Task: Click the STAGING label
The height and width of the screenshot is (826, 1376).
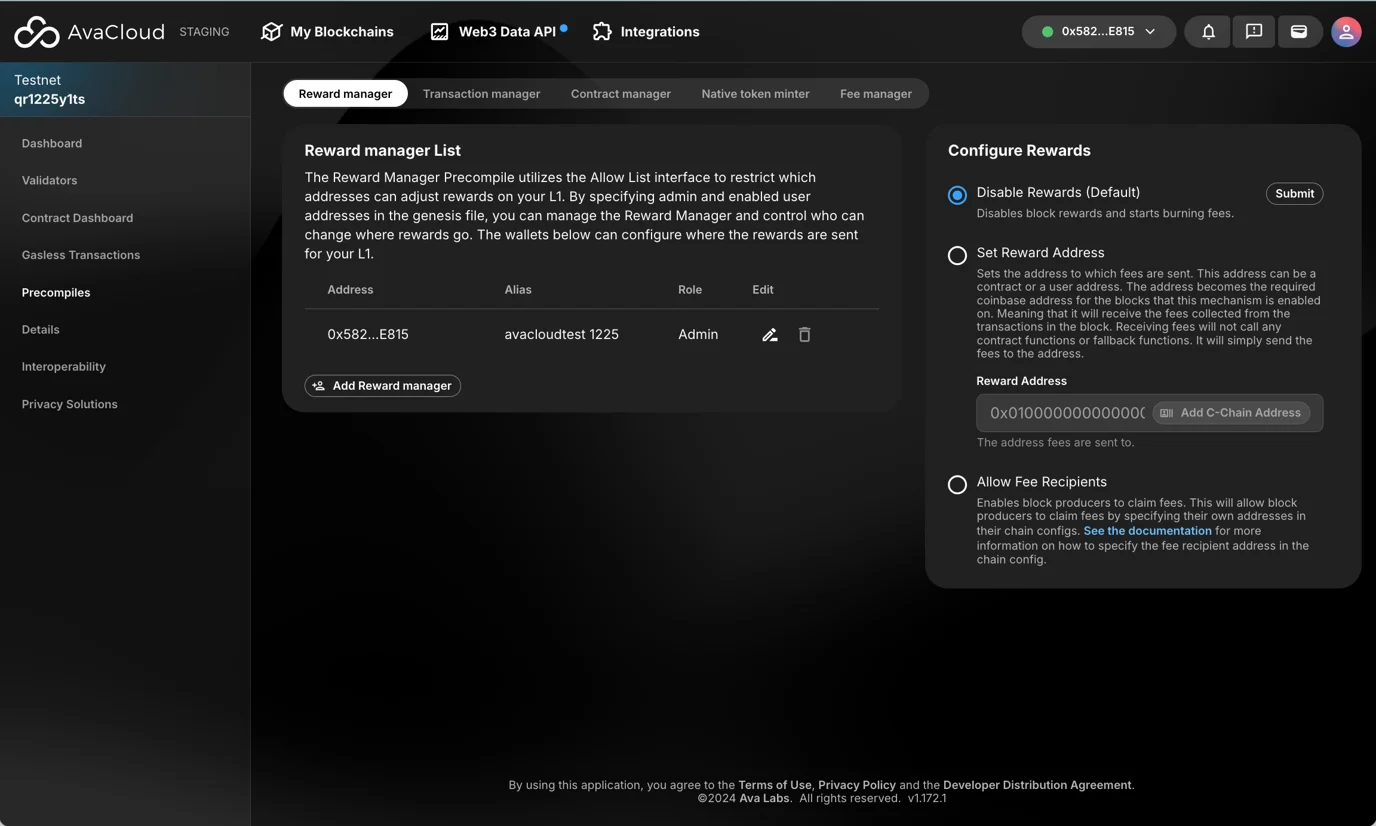Action: (x=204, y=32)
